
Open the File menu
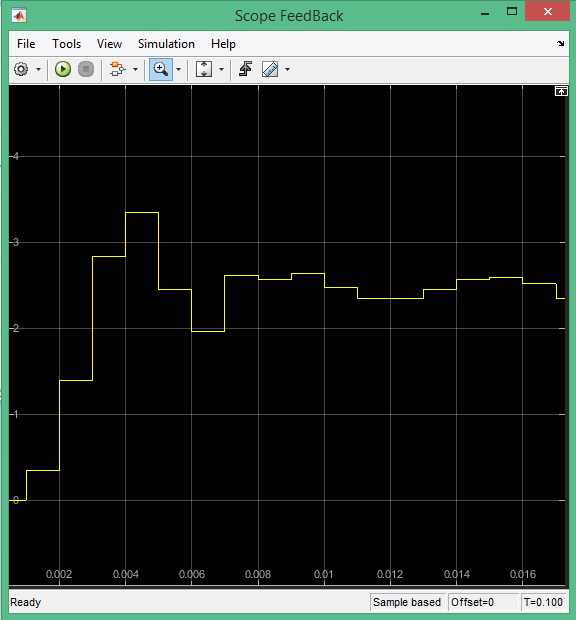click(26, 44)
